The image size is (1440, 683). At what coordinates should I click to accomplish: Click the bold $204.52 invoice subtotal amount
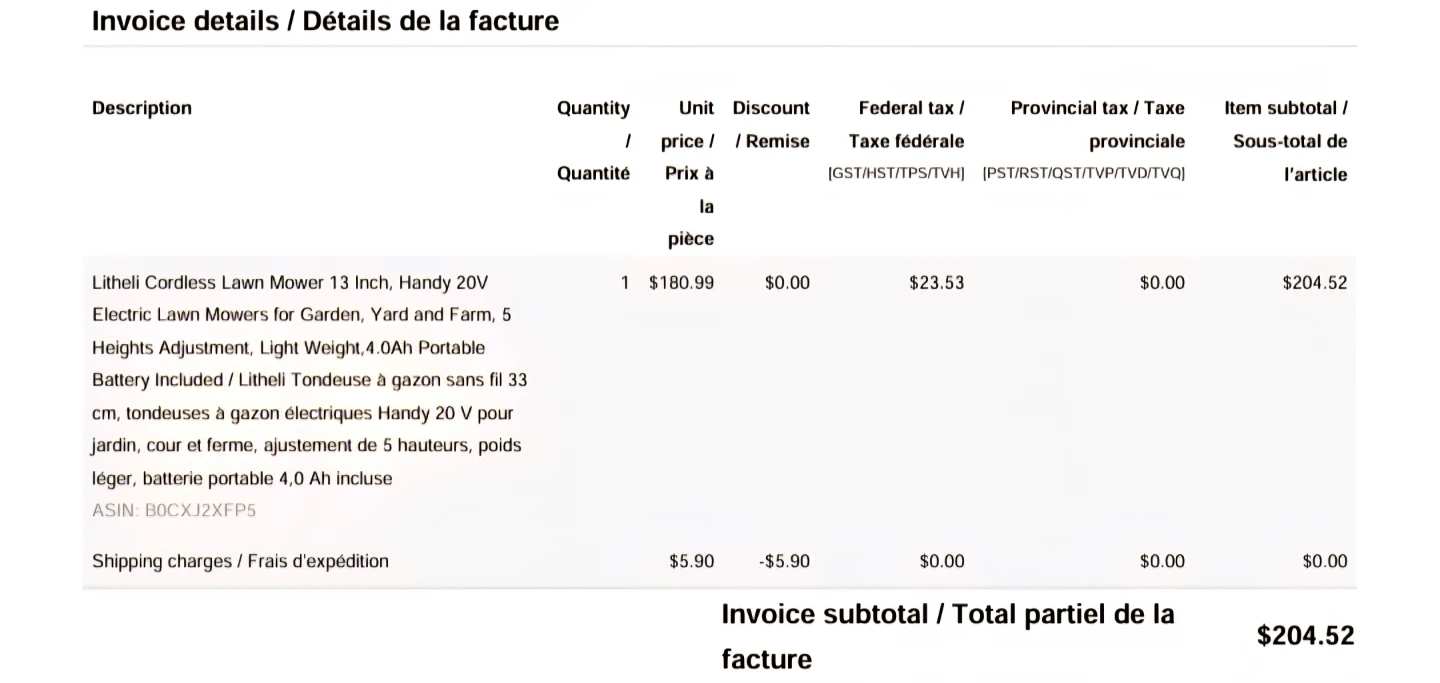pos(1306,636)
